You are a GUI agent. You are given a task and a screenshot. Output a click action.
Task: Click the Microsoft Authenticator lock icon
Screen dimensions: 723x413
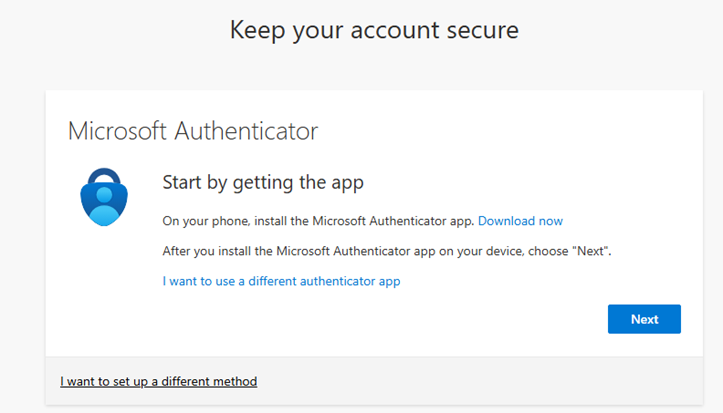(x=106, y=193)
